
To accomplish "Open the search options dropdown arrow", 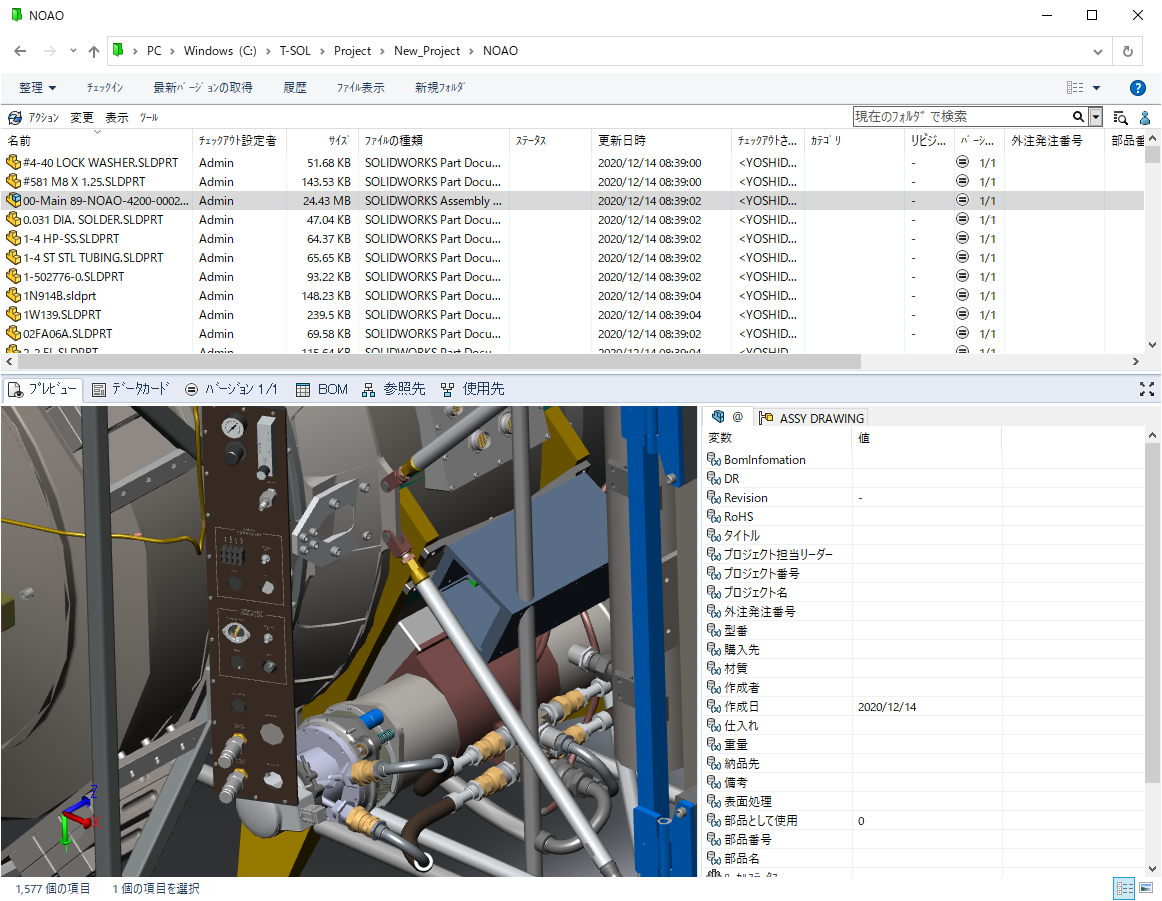I will (x=1094, y=117).
